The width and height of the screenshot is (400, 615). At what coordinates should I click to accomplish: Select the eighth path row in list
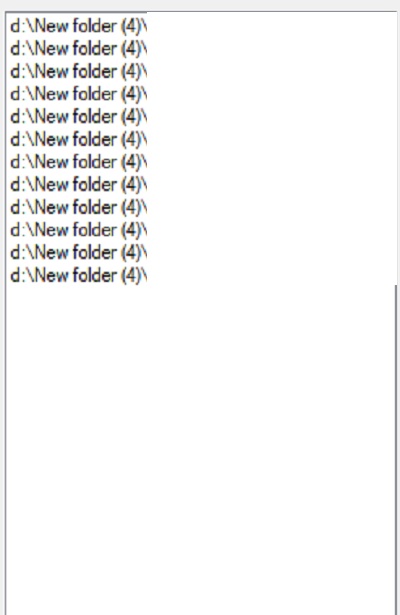tap(78, 185)
